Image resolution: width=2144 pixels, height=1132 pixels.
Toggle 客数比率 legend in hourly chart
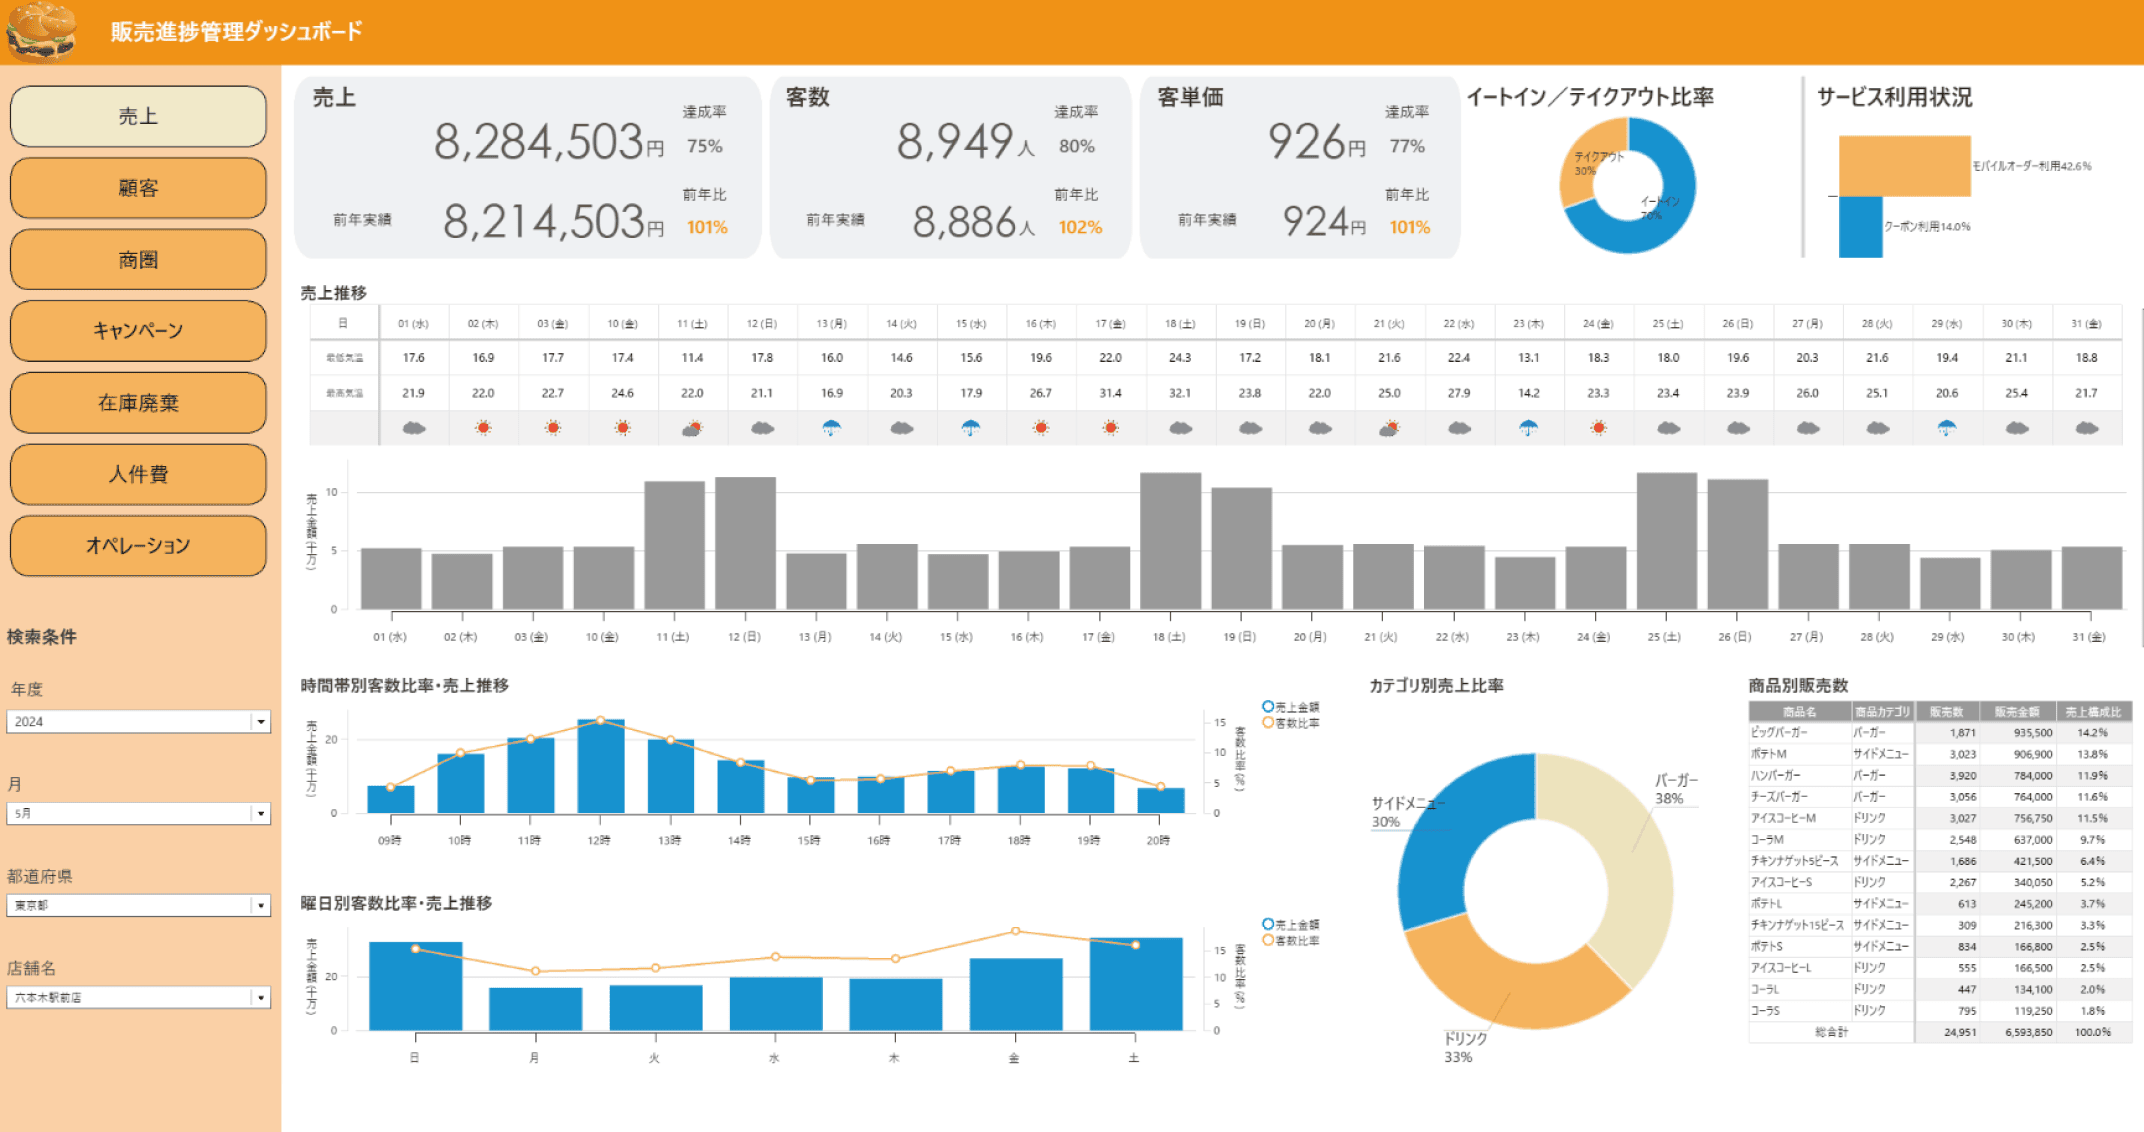point(1291,723)
